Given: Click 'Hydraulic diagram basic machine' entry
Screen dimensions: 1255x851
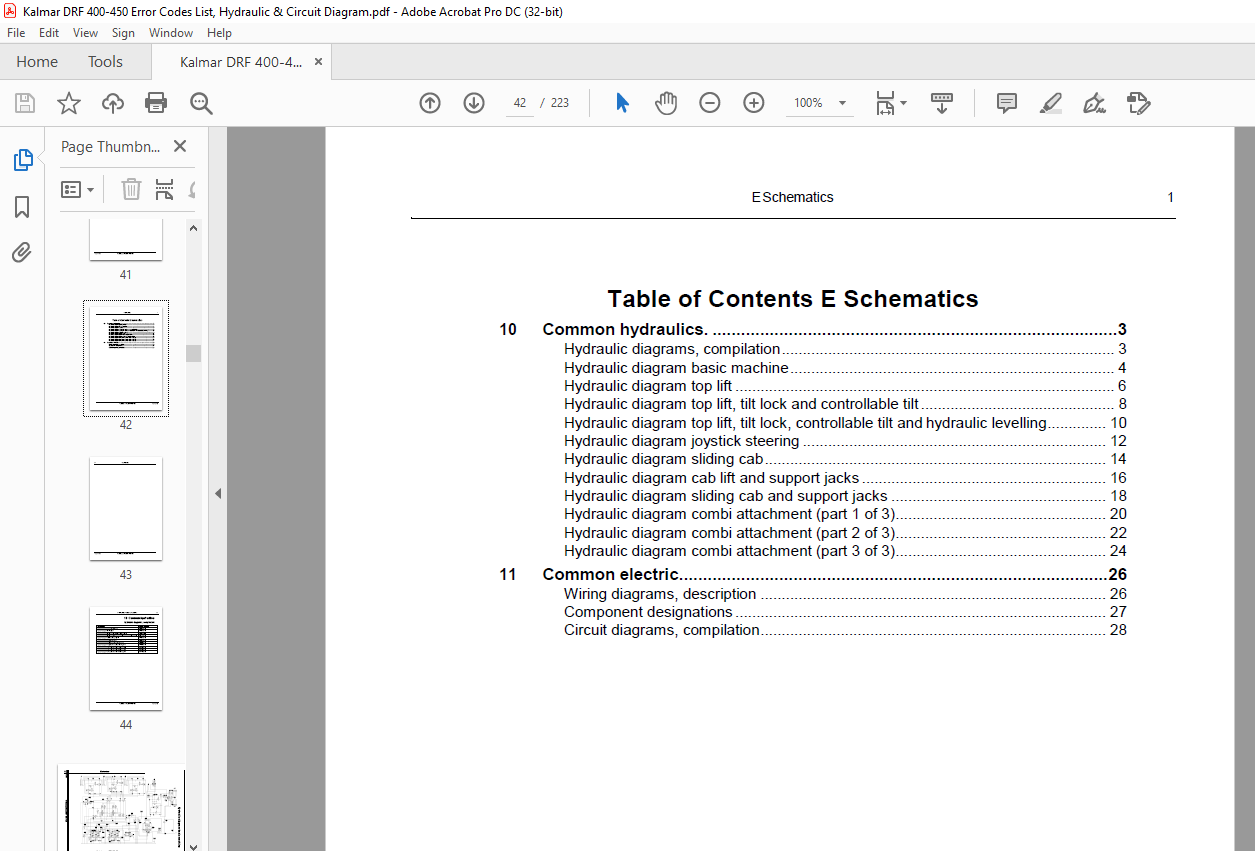Looking at the screenshot, I should pyautogui.click(x=845, y=368).
